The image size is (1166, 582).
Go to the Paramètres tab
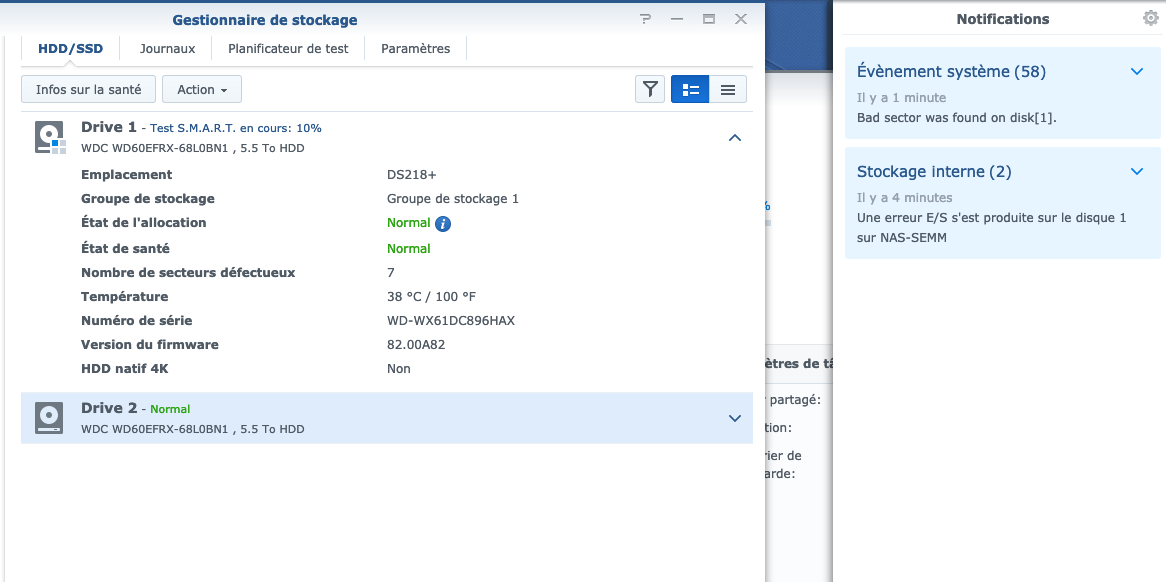pos(415,48)
